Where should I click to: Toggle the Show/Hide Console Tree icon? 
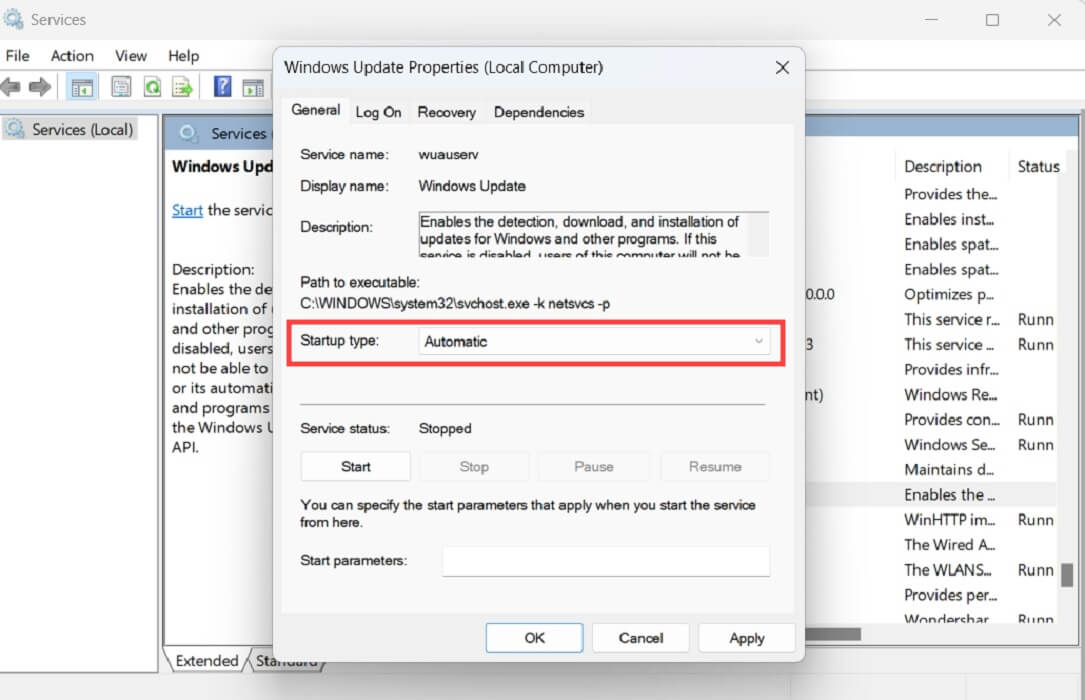click(81, 86)
